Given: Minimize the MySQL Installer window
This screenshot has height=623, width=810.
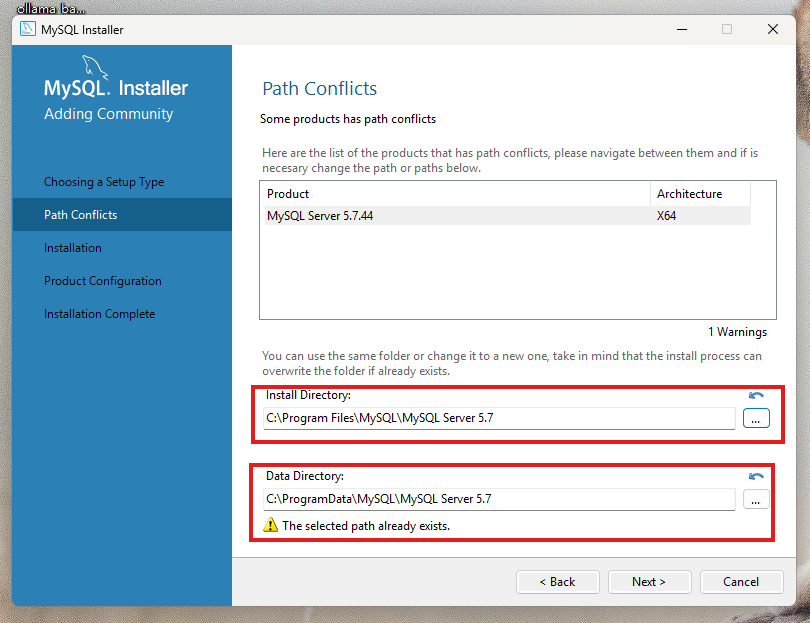Looking at the screenshot, I should [682, 29].
